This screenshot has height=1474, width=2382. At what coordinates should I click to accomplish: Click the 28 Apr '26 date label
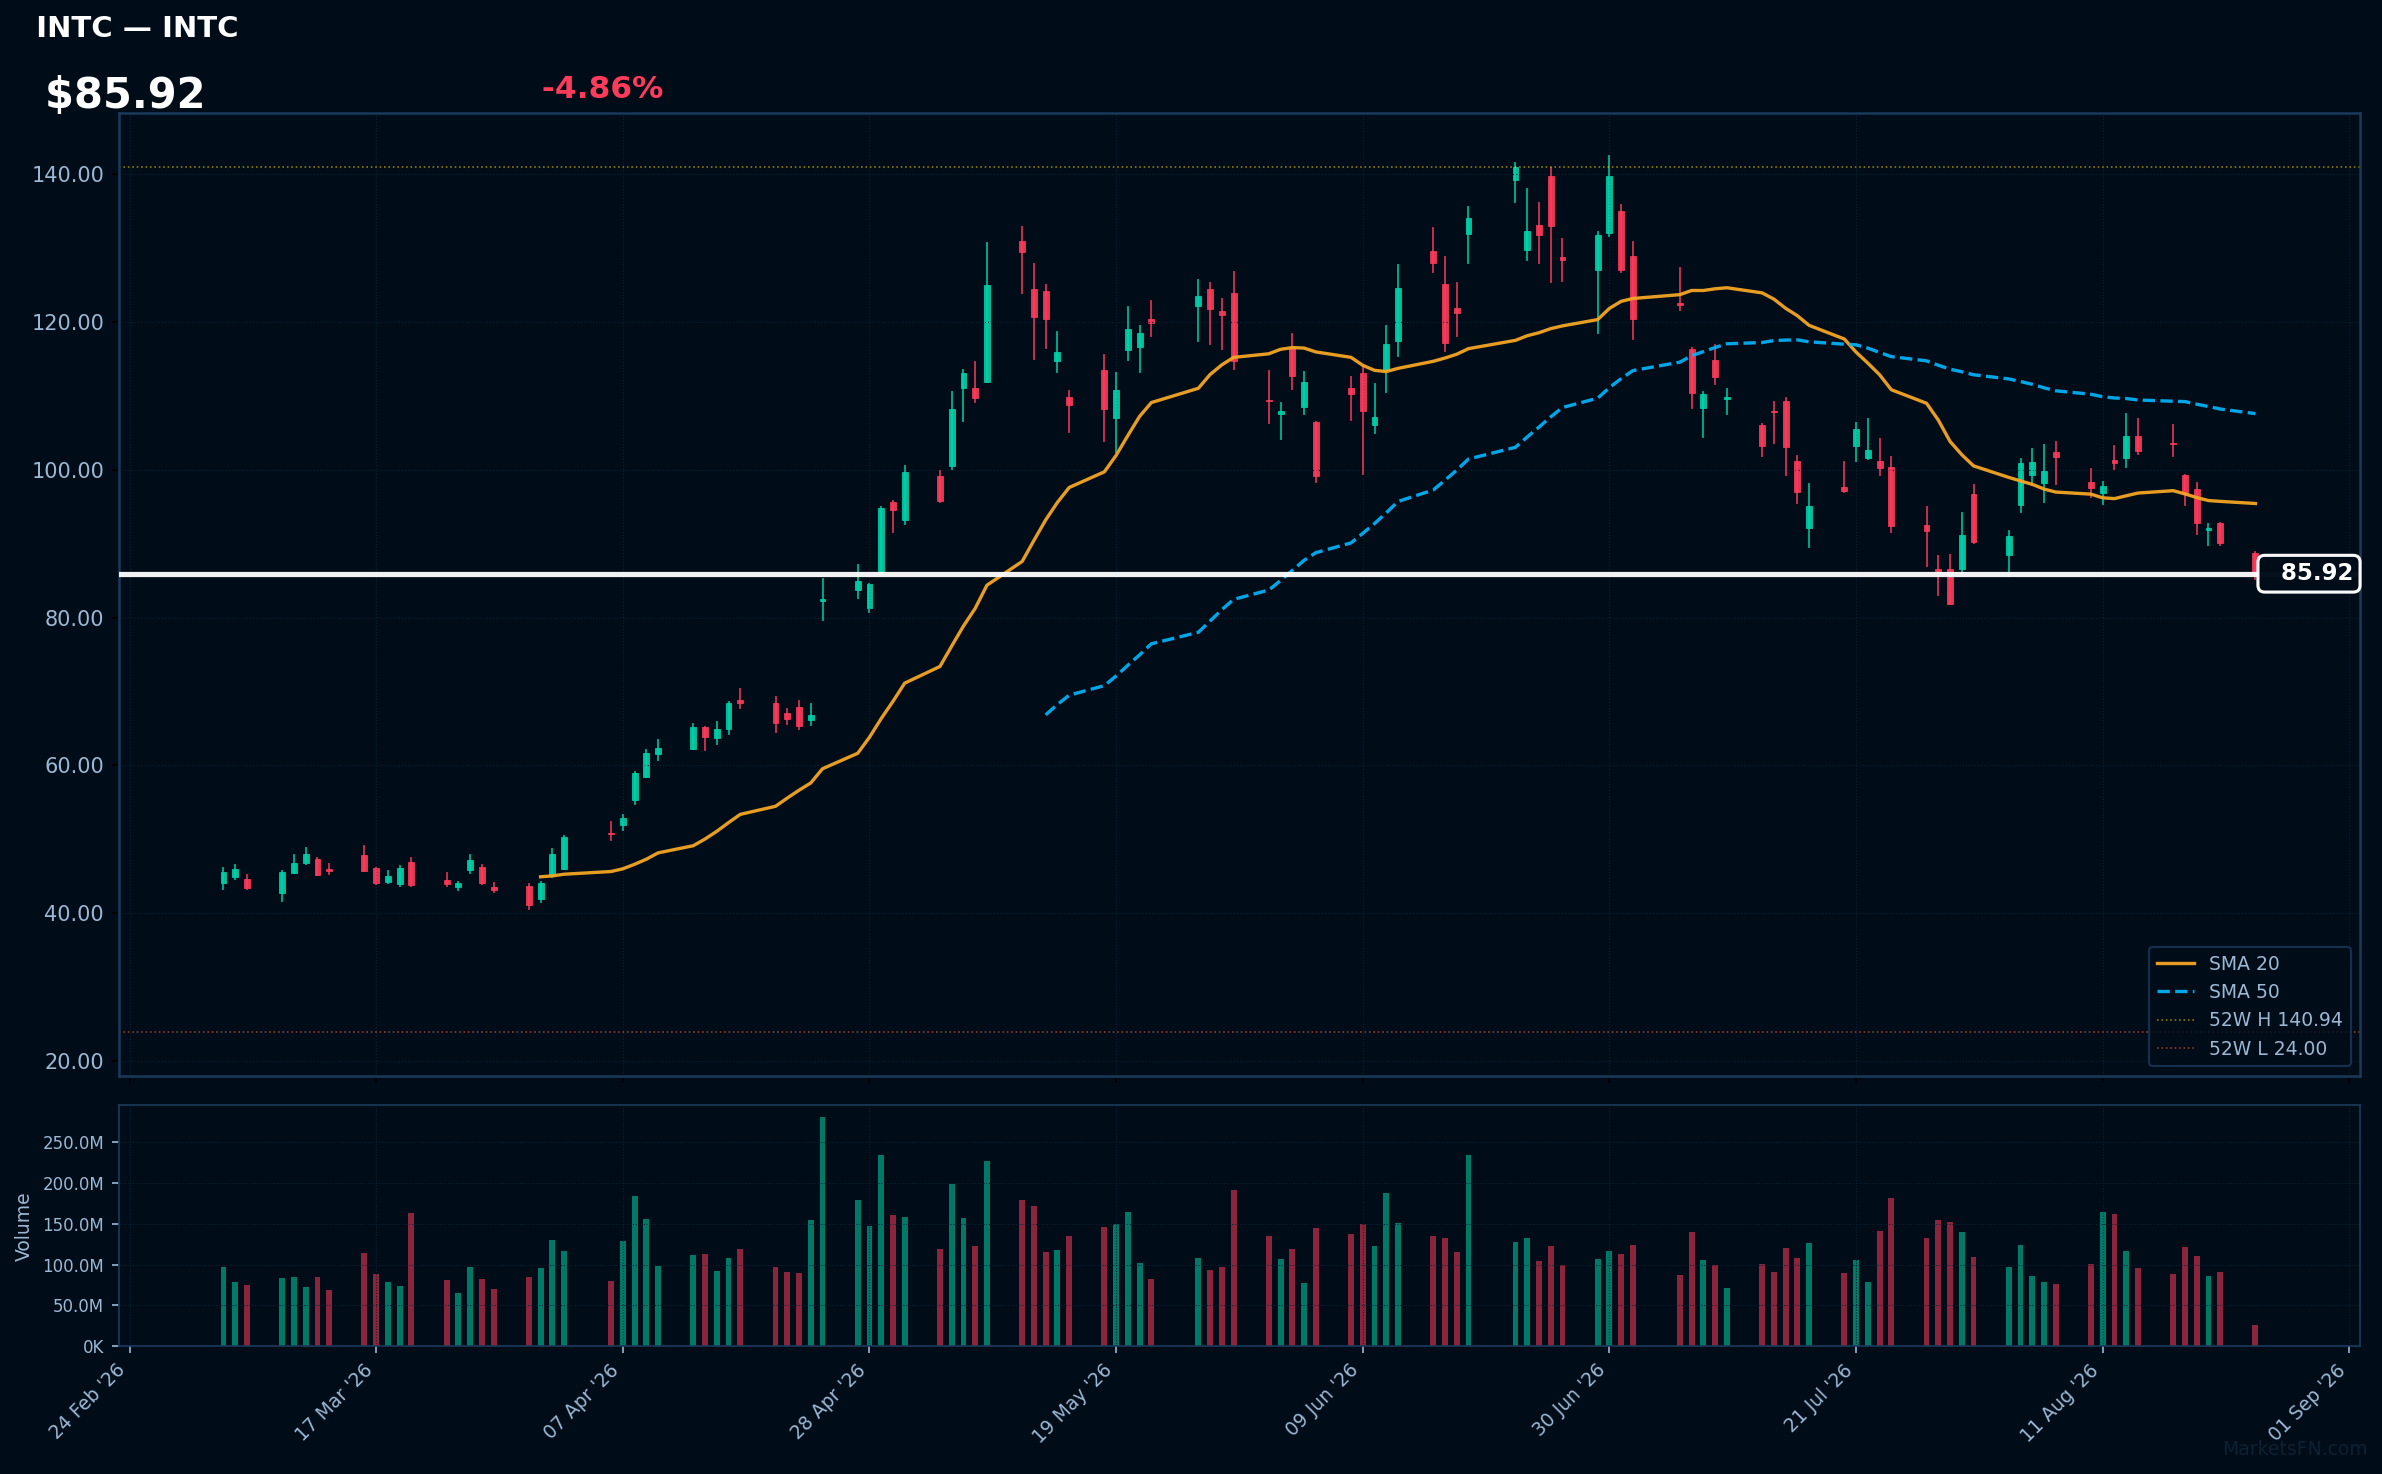(827, 1401)
